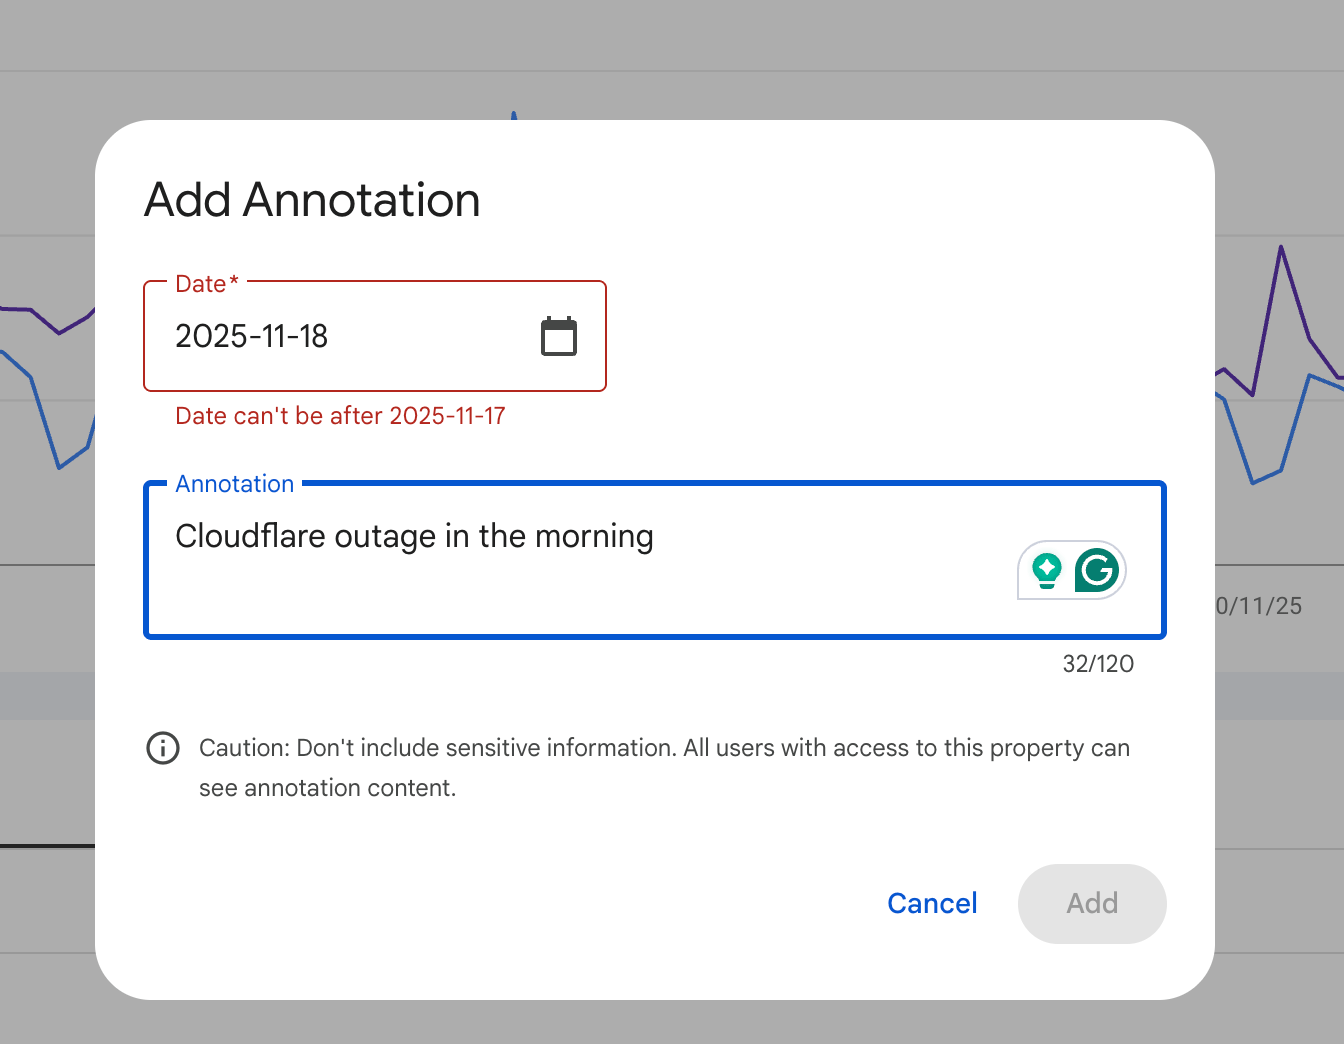Click the Cloudflare outage annotation text

point(414,536)
